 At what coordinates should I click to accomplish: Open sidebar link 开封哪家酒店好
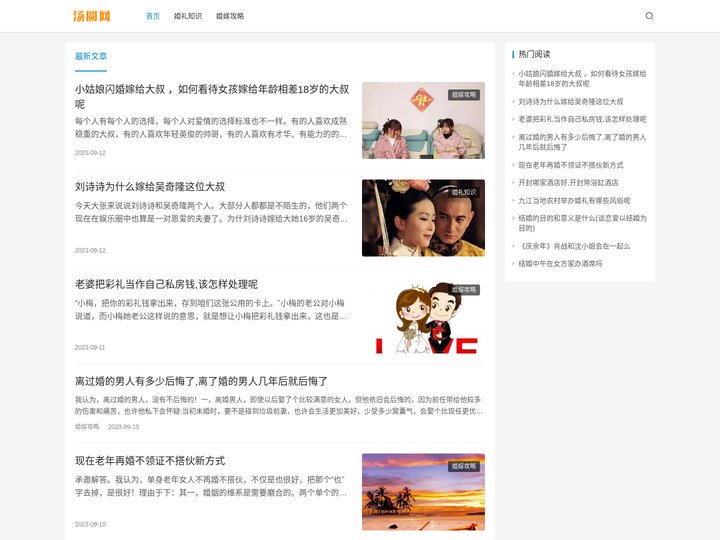pyautogui.click(x=568, y=182)
